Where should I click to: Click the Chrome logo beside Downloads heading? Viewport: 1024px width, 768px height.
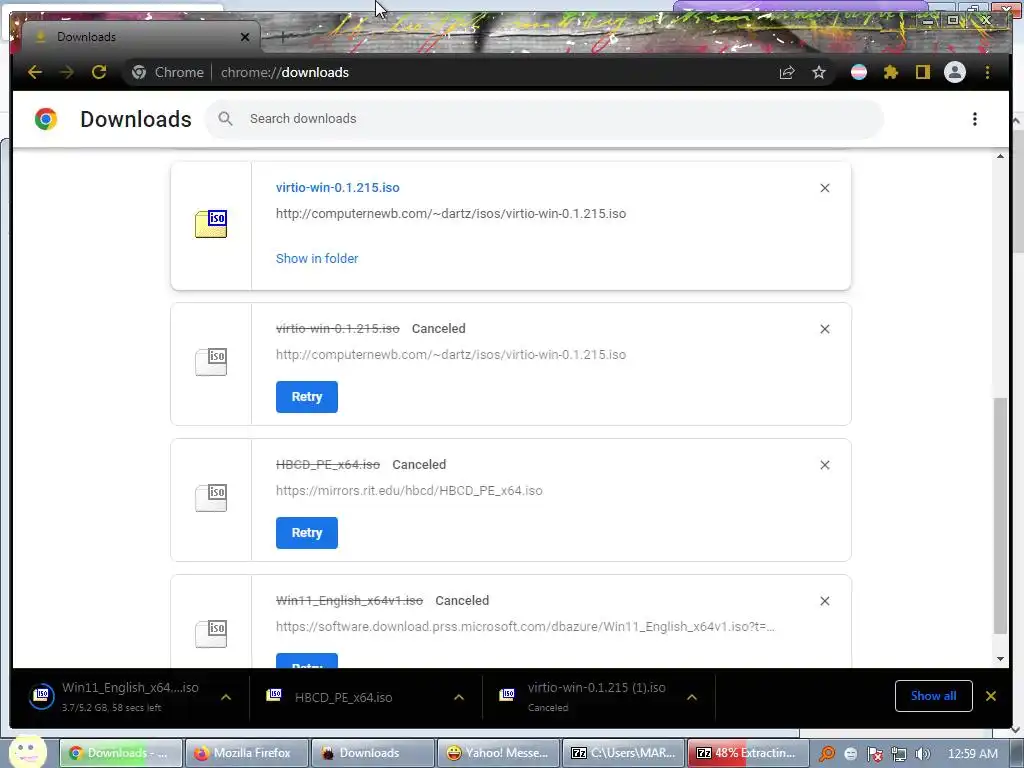(x=46, y=119)
